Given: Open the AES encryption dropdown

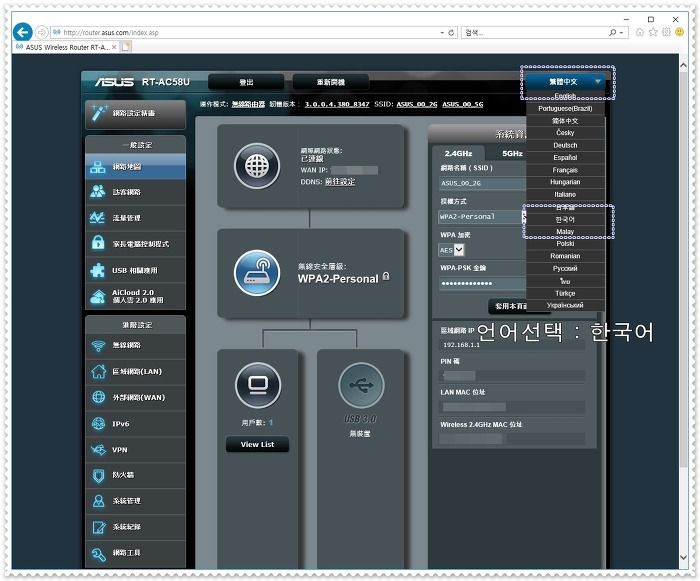Looking at the screenshot, I should point(451,250).
